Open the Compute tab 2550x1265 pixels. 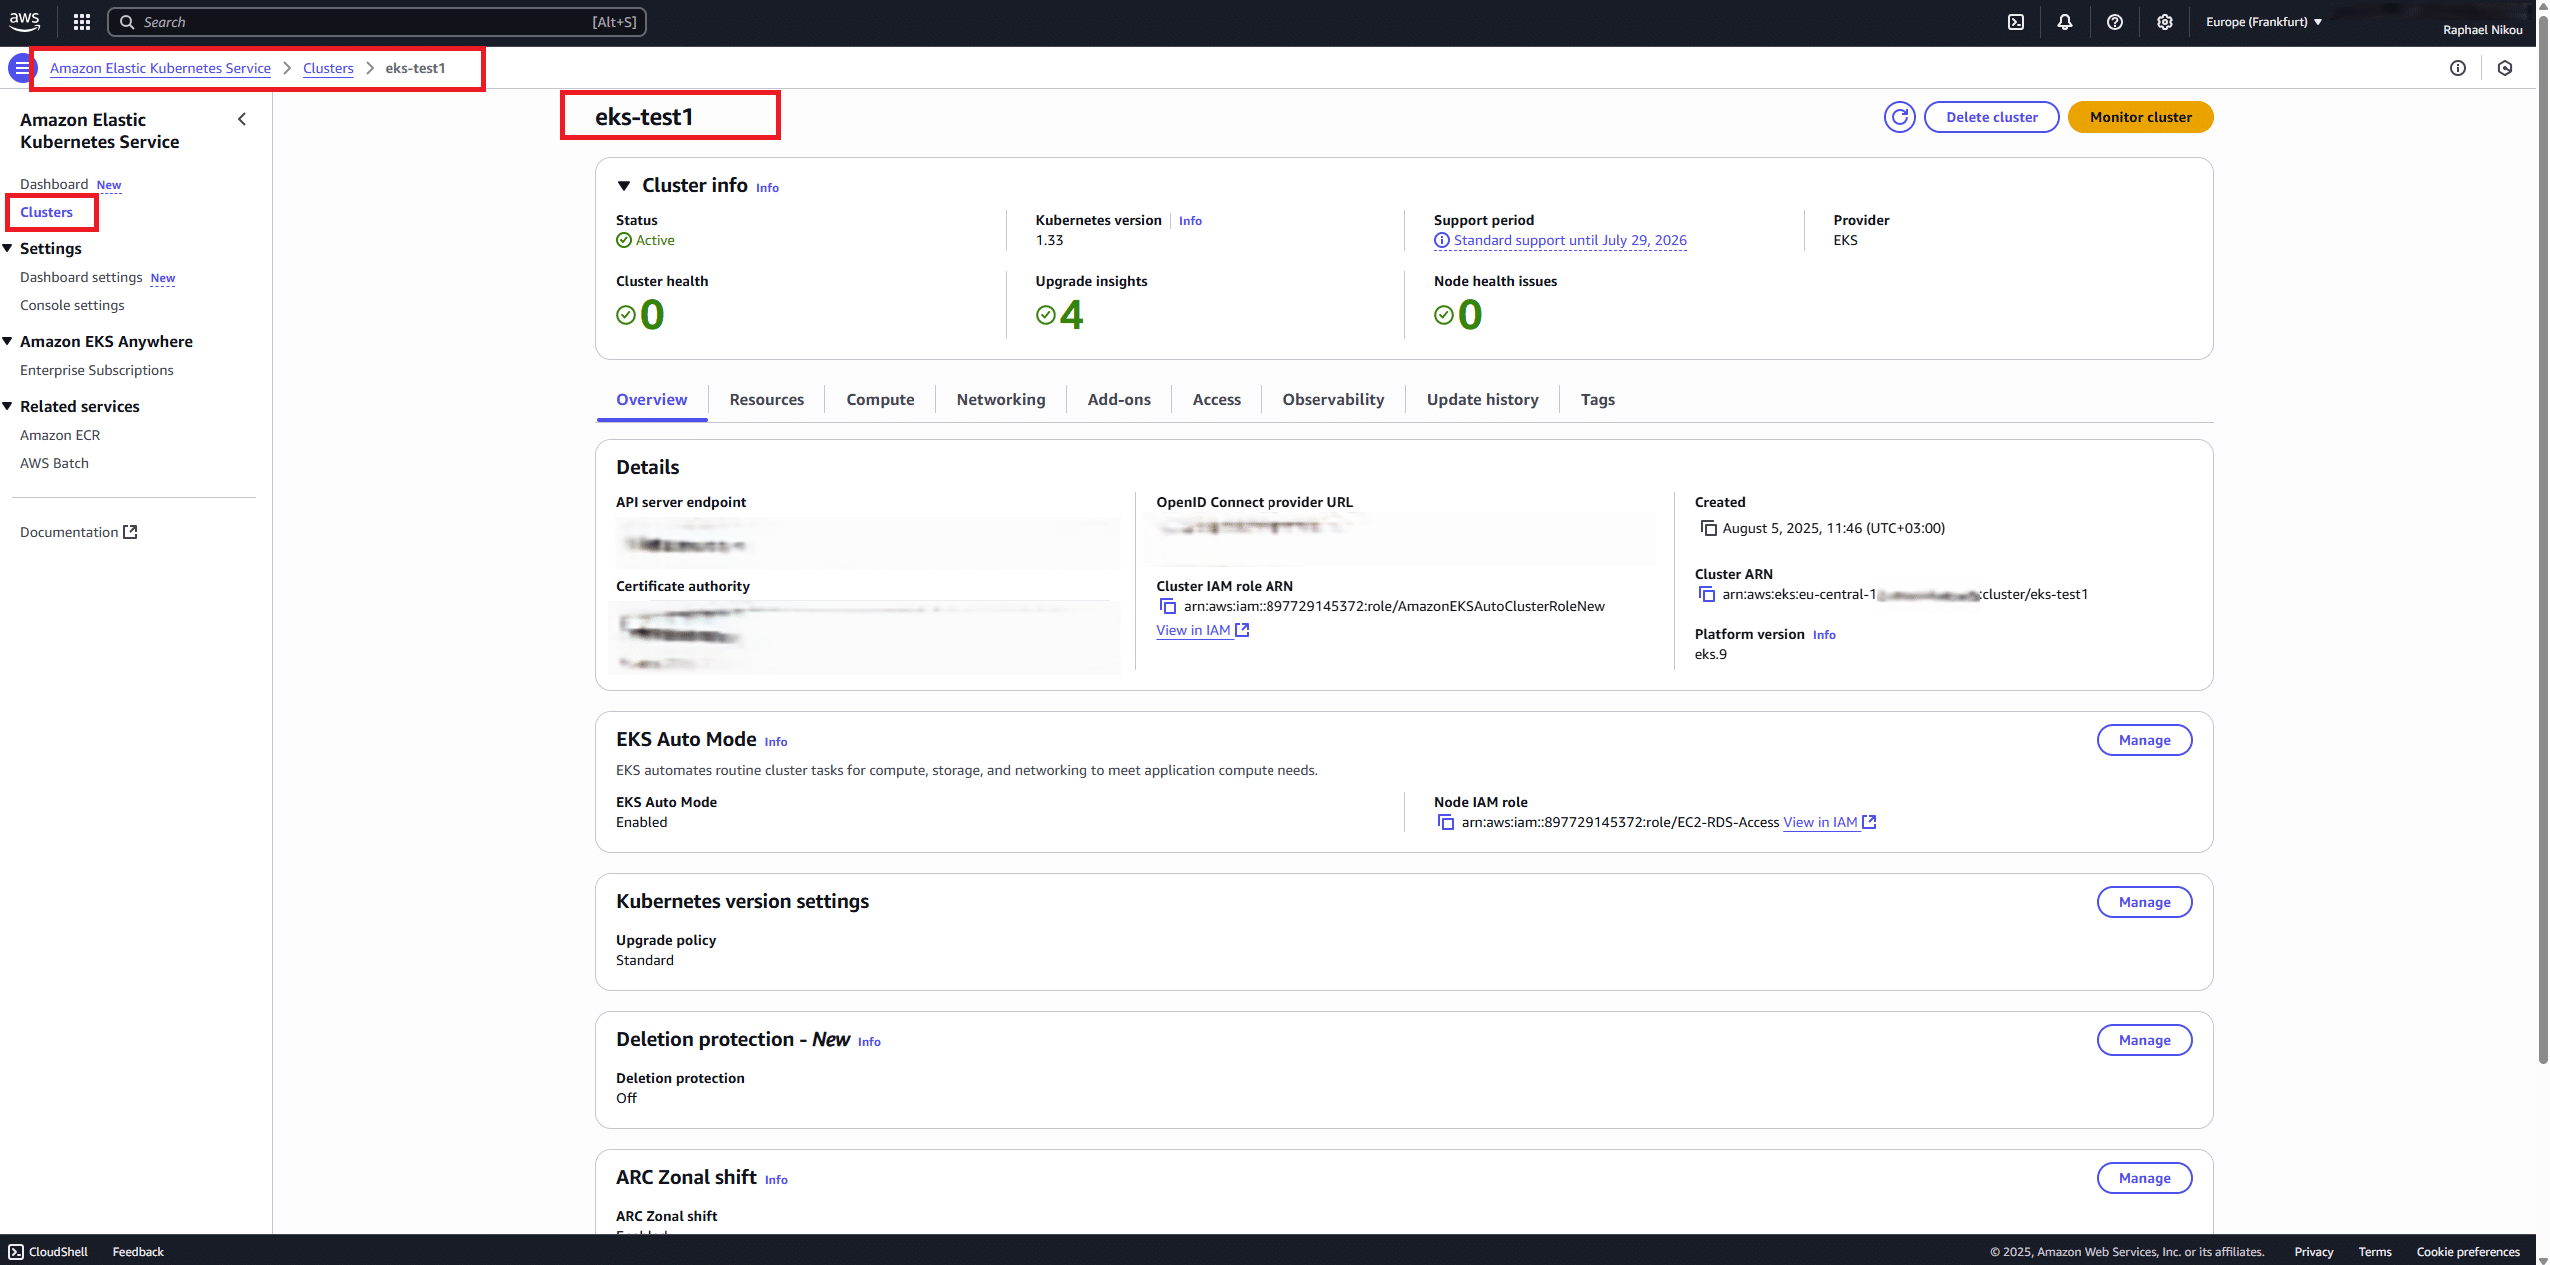879,399
